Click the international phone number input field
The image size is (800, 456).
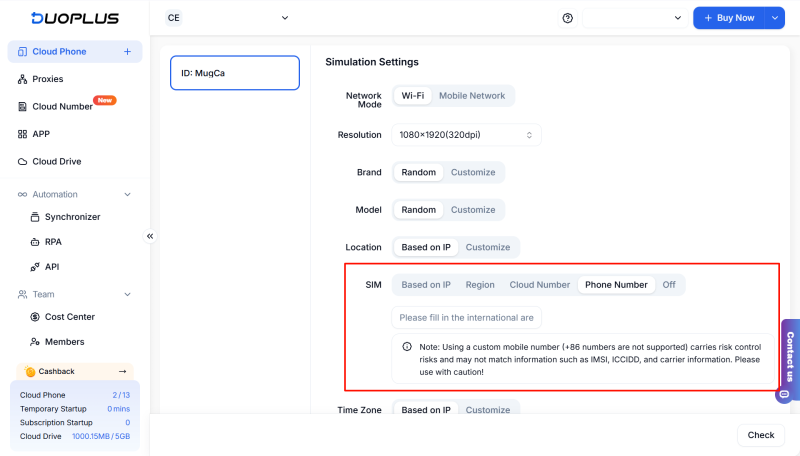(x=466, y=318)
